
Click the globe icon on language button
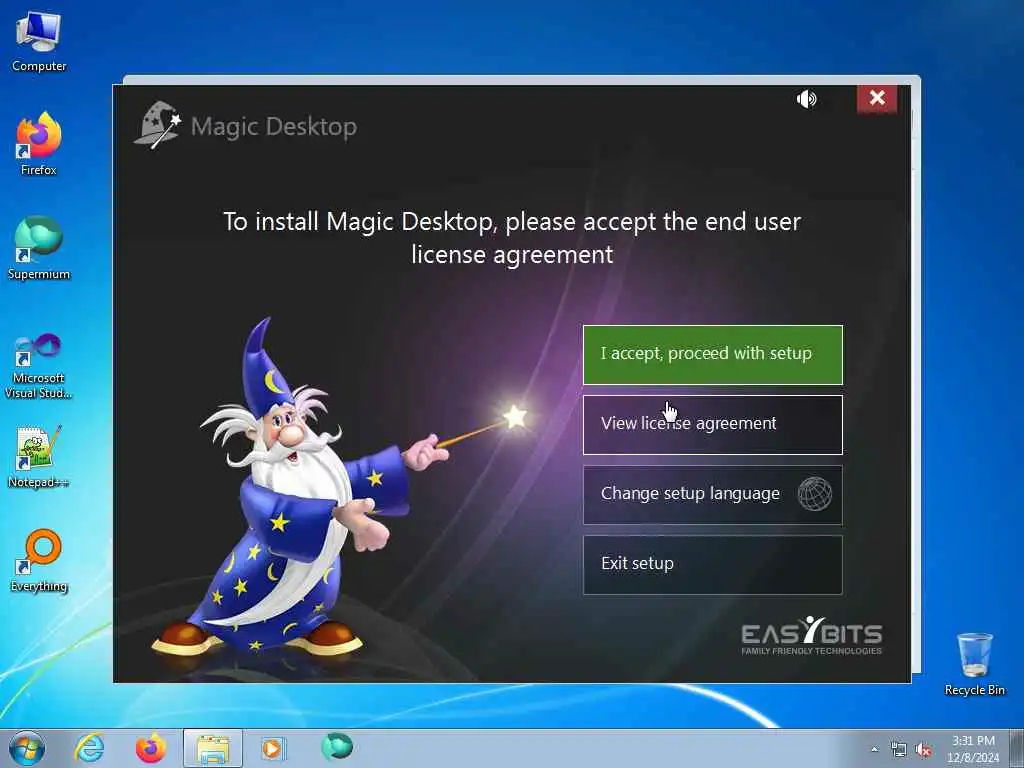pyautogui.click(x=814, y=494)
